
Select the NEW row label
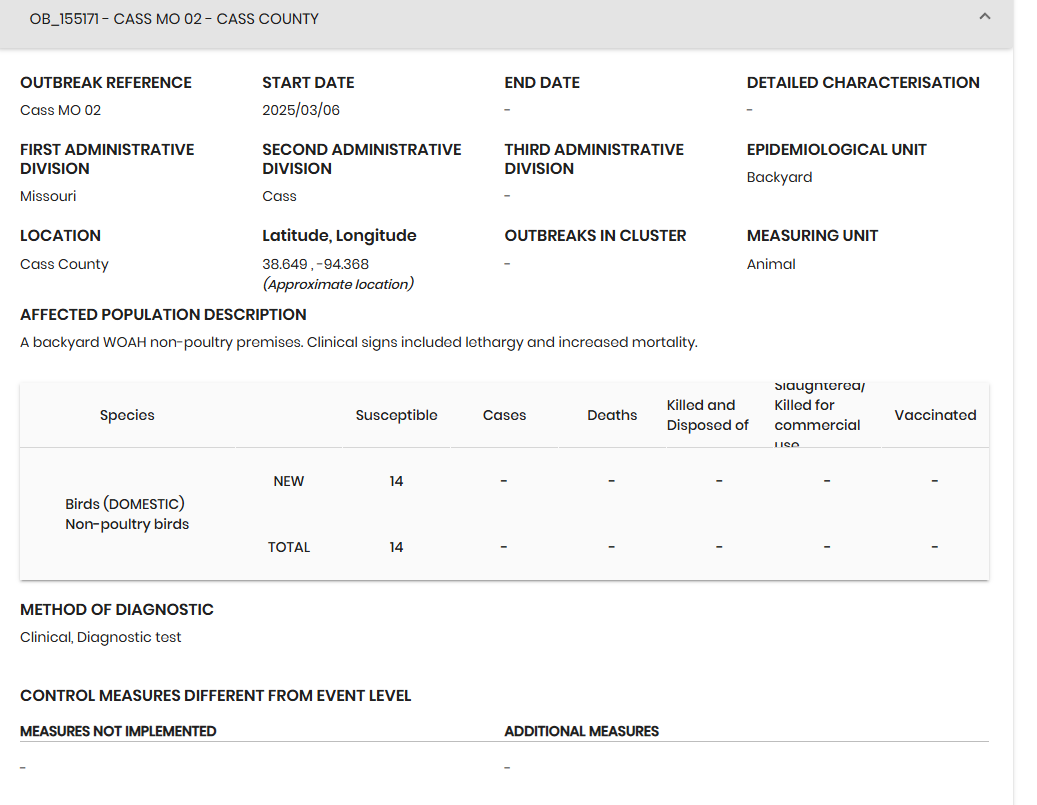(x=288, y=481)
